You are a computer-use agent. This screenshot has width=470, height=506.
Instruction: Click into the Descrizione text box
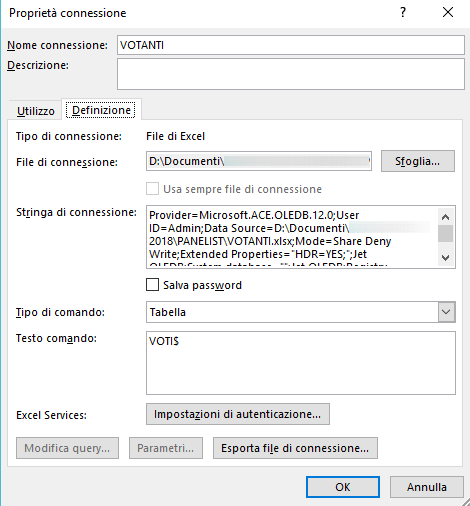pos(291,74)
